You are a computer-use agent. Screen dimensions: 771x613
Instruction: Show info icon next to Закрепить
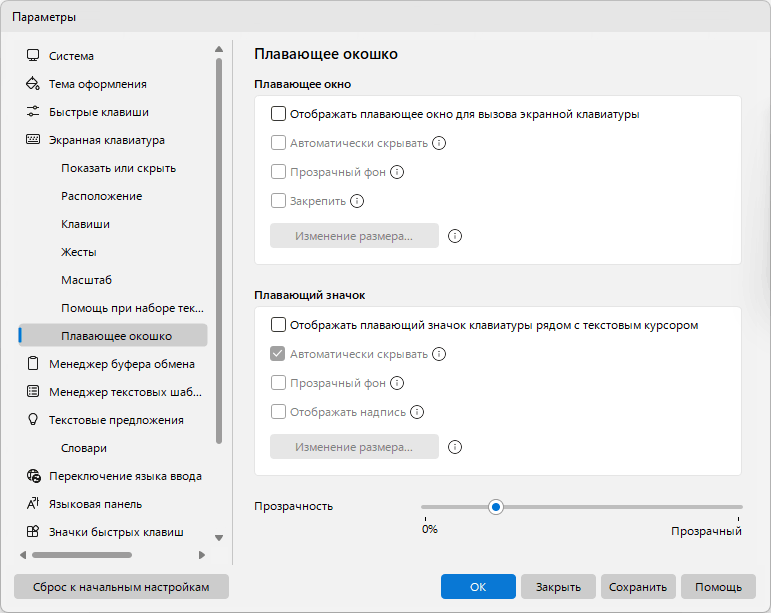tap(357, 201)
